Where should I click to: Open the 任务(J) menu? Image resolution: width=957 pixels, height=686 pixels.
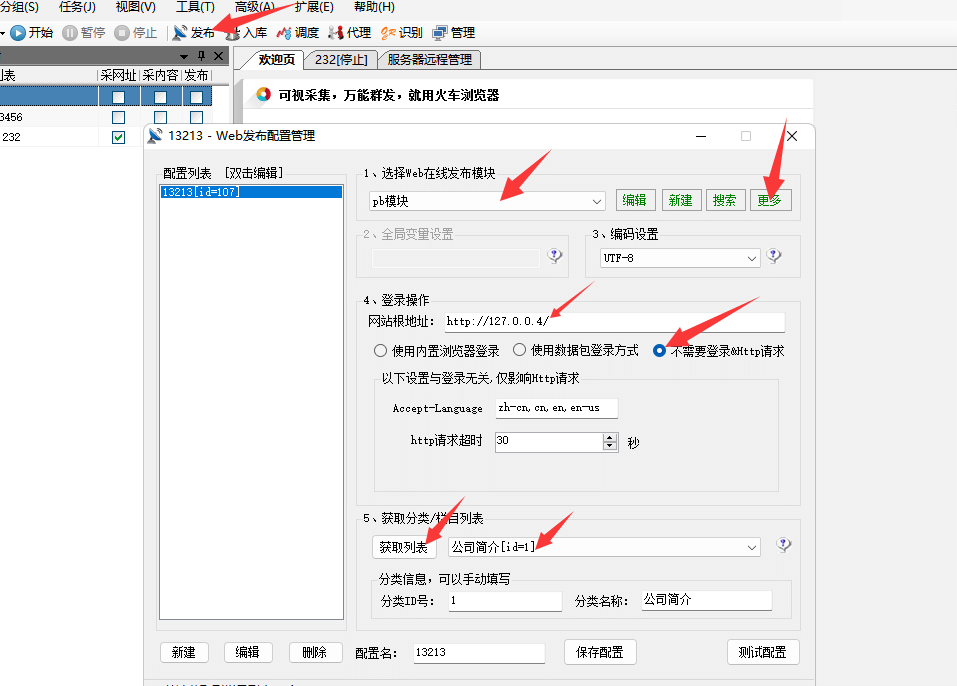click(x=77, y=7)
